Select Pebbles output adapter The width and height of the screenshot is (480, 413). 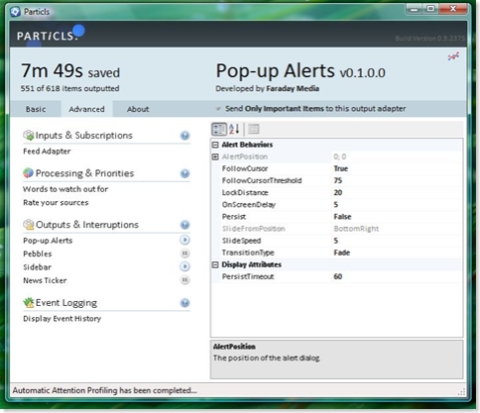(37, 254)
